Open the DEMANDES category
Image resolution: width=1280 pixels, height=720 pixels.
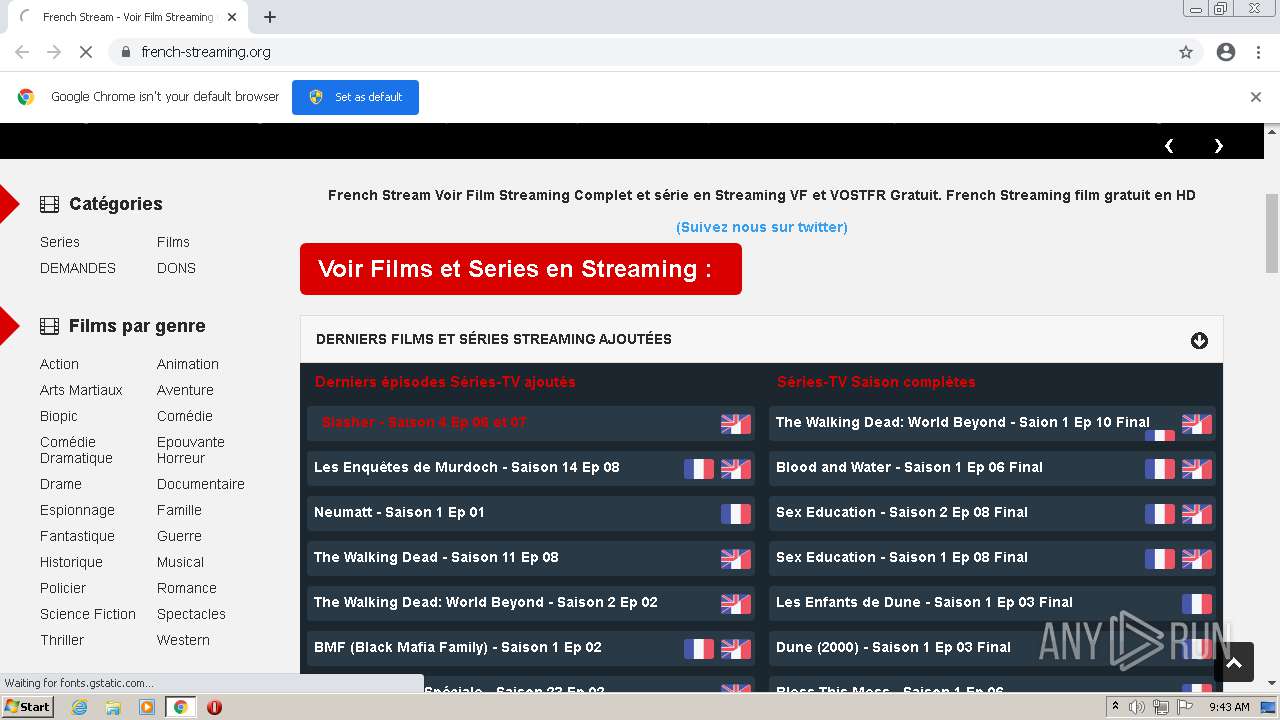pyautogui.click(x=78, y=268)
